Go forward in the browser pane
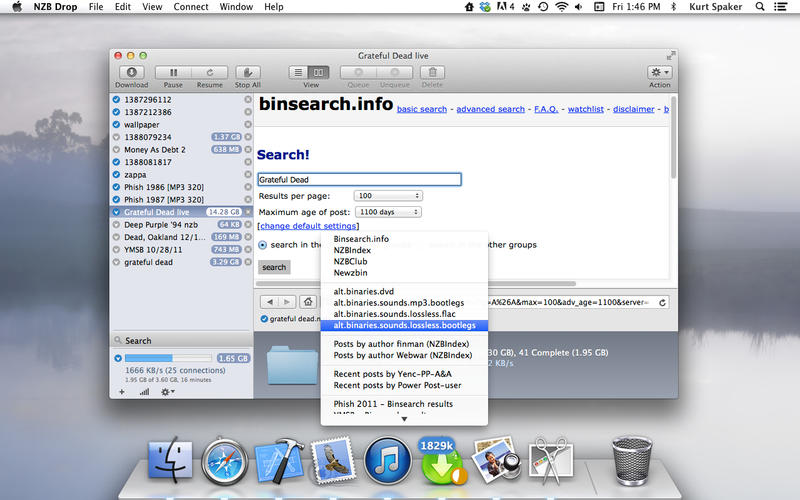The image size is (800, 500). click(287, 302)
